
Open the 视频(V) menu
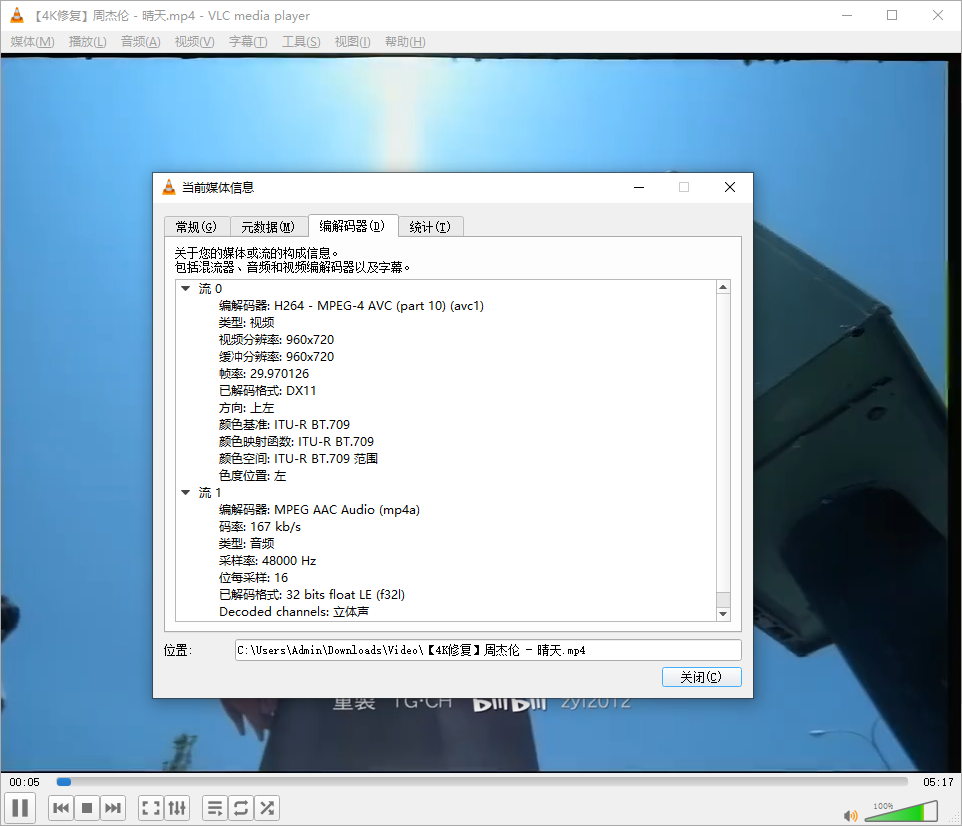pos(194,42)
